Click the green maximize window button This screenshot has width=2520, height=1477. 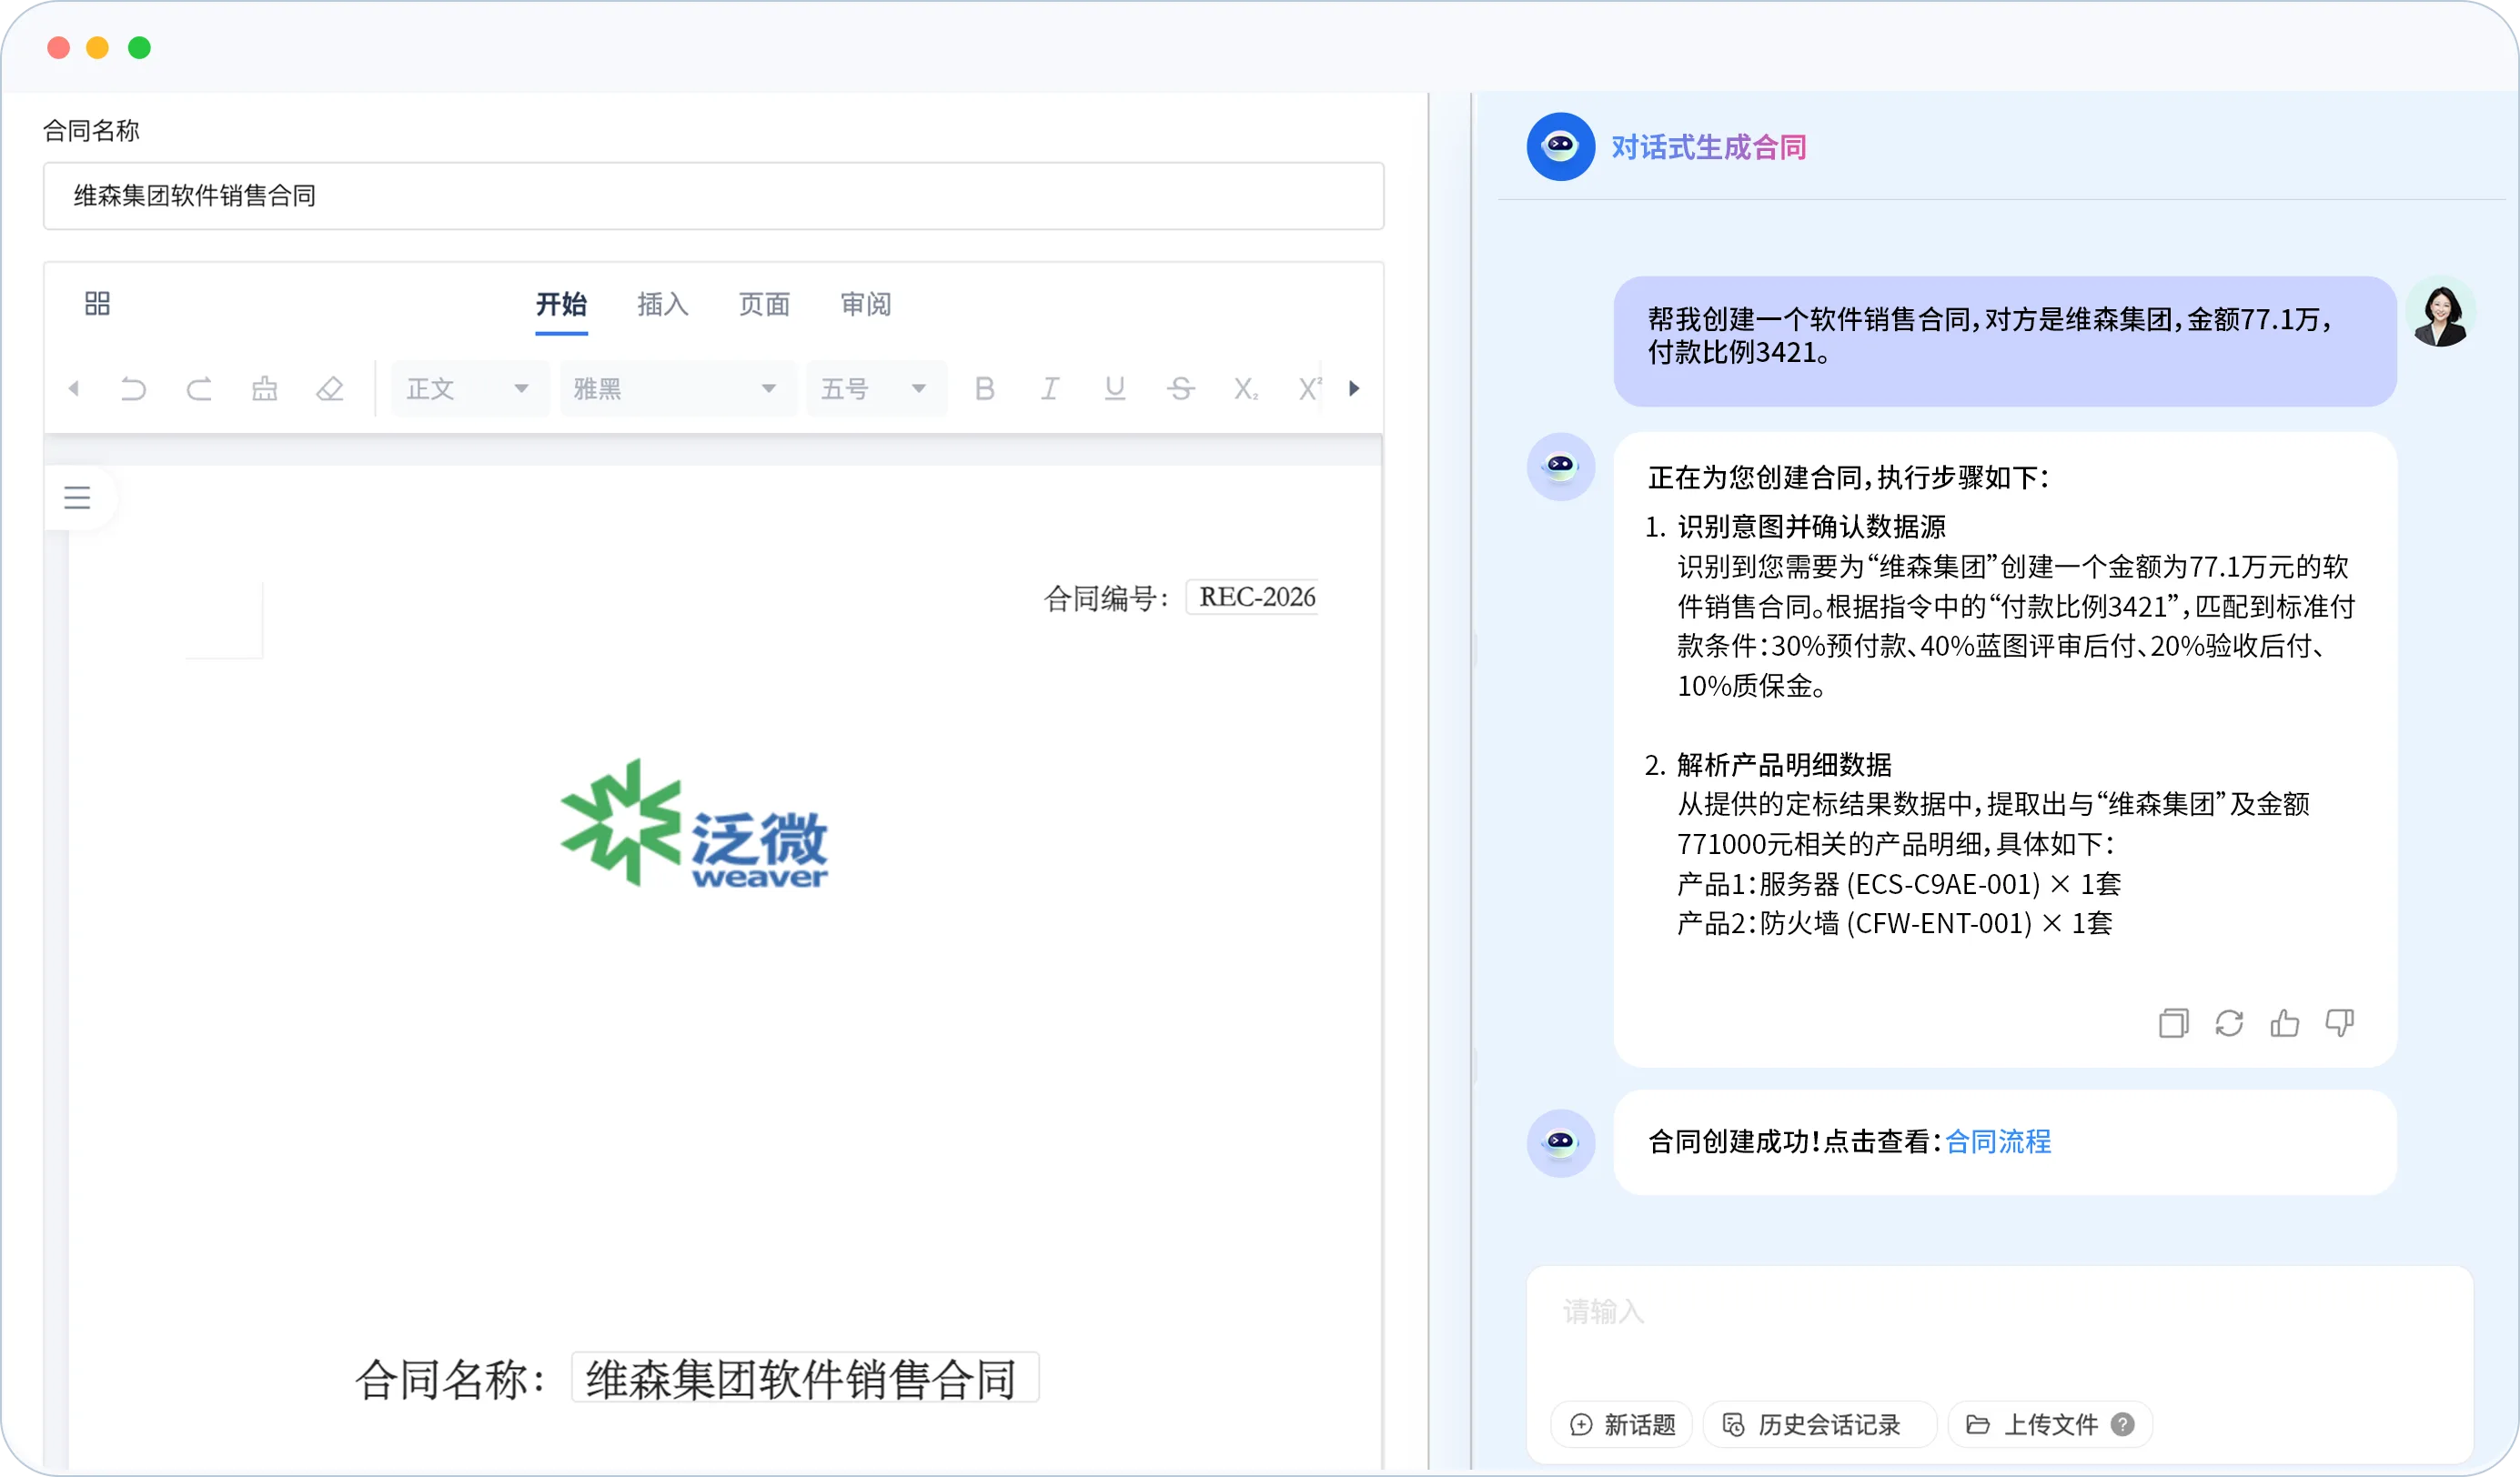(140, 48)
